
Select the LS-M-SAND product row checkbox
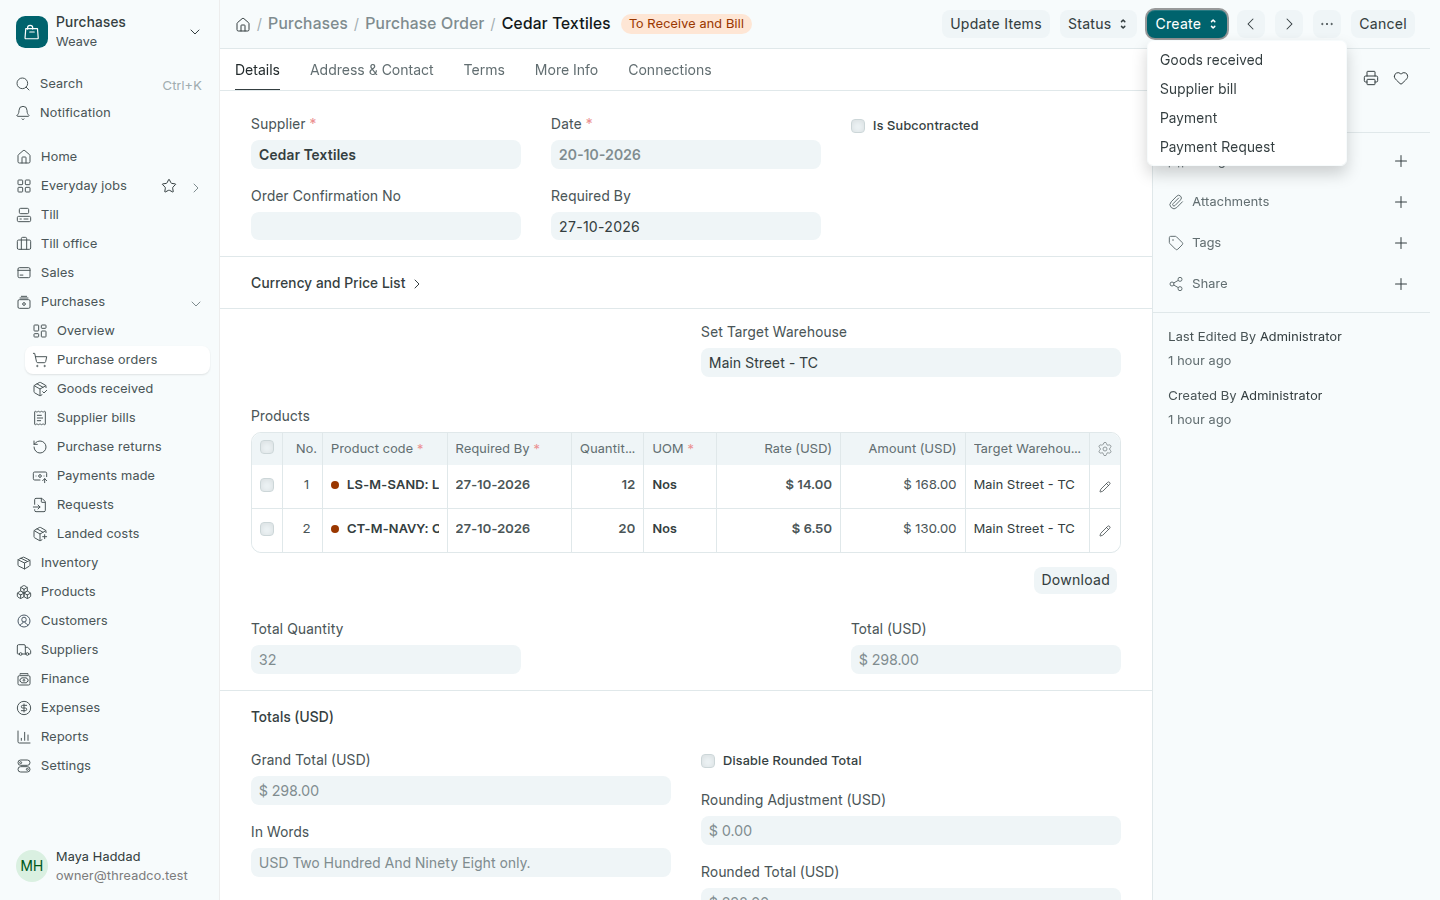(x=267, y=485)
